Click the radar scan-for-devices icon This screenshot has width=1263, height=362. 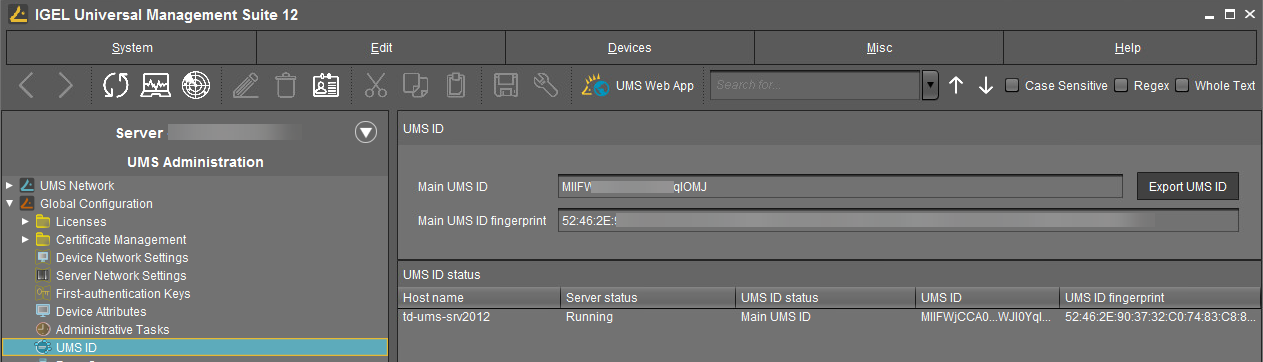[x=196, y=86]
